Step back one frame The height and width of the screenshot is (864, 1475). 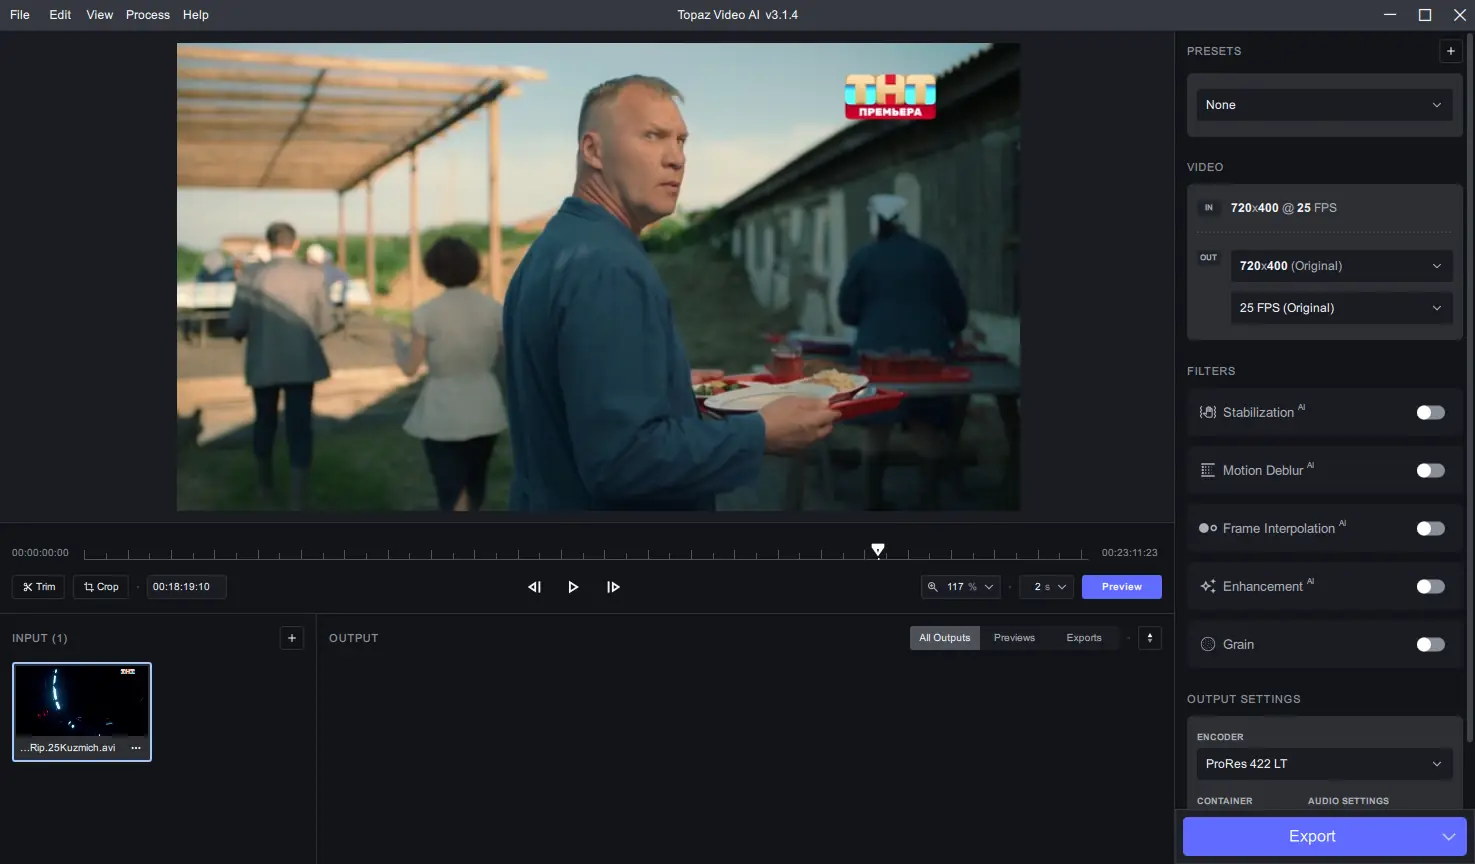[534, 587]
